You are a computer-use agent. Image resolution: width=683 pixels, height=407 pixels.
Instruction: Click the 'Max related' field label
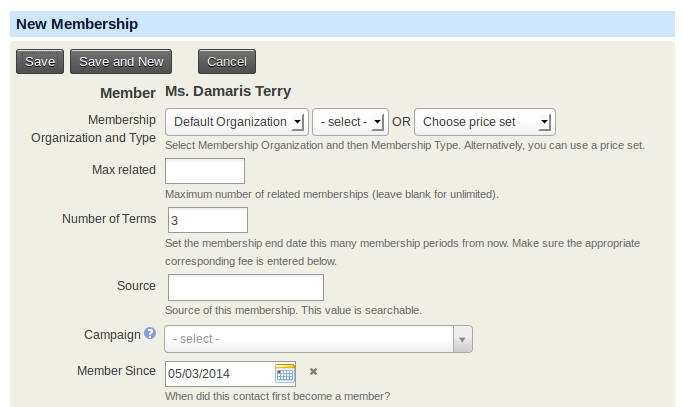point(123,170)
